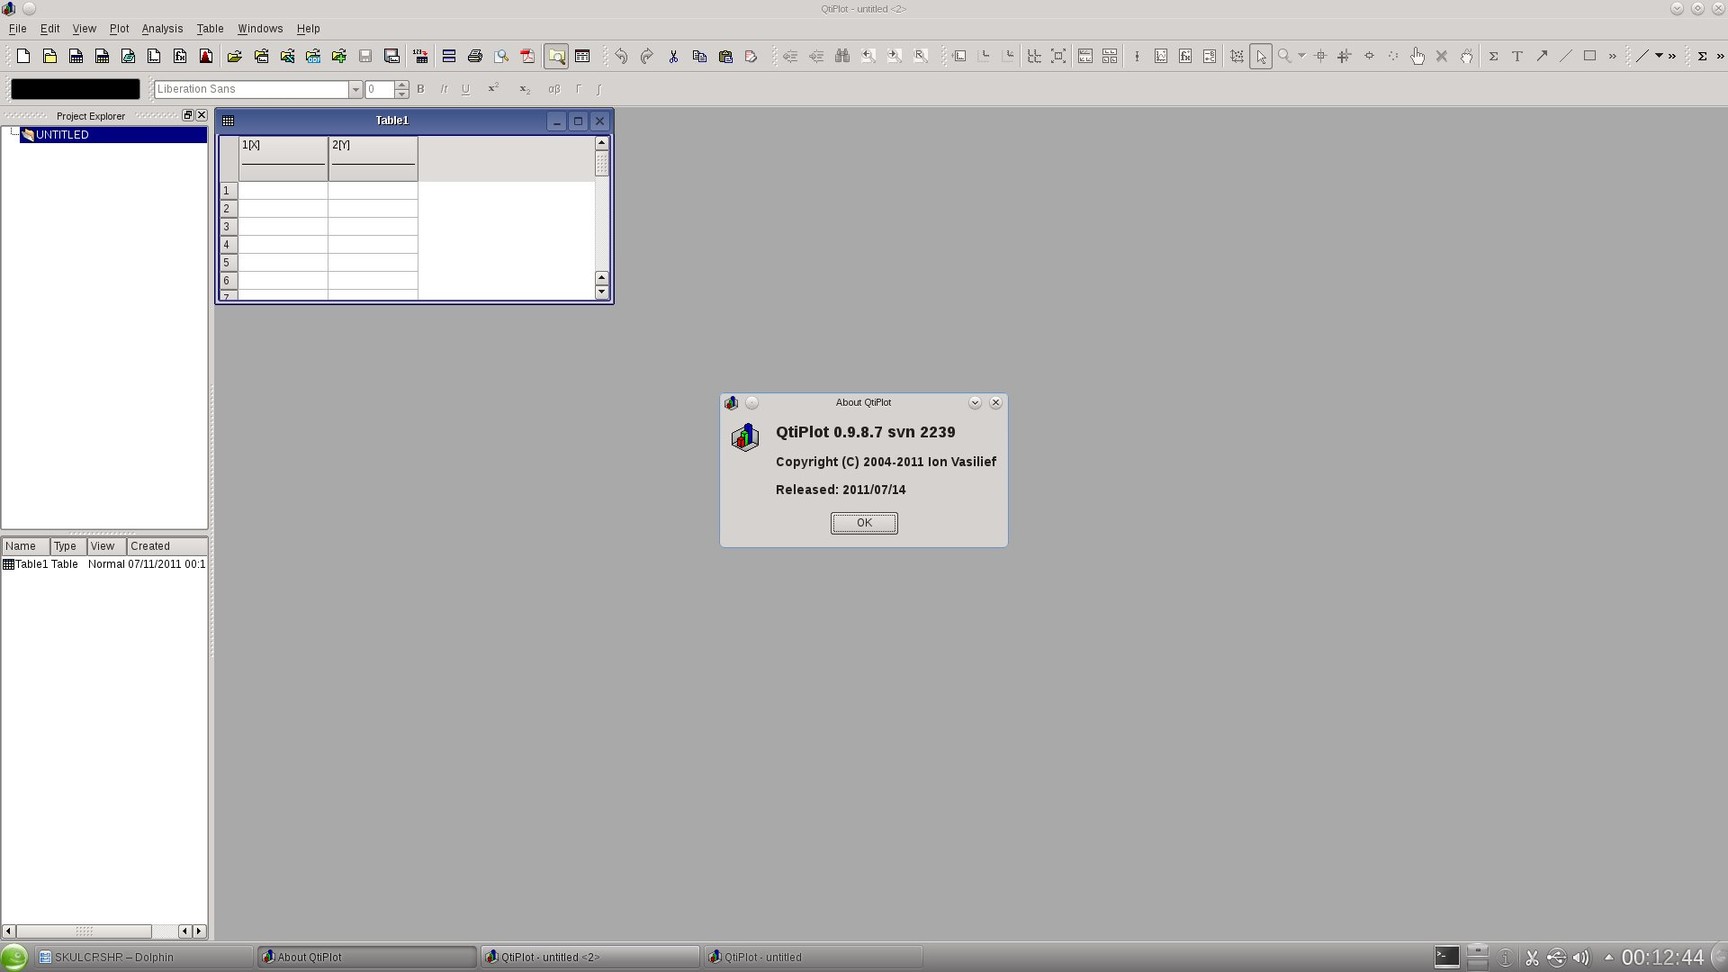Open the line style dropdown arrow
The image size is (1728, 972).
pos(1659,56)
